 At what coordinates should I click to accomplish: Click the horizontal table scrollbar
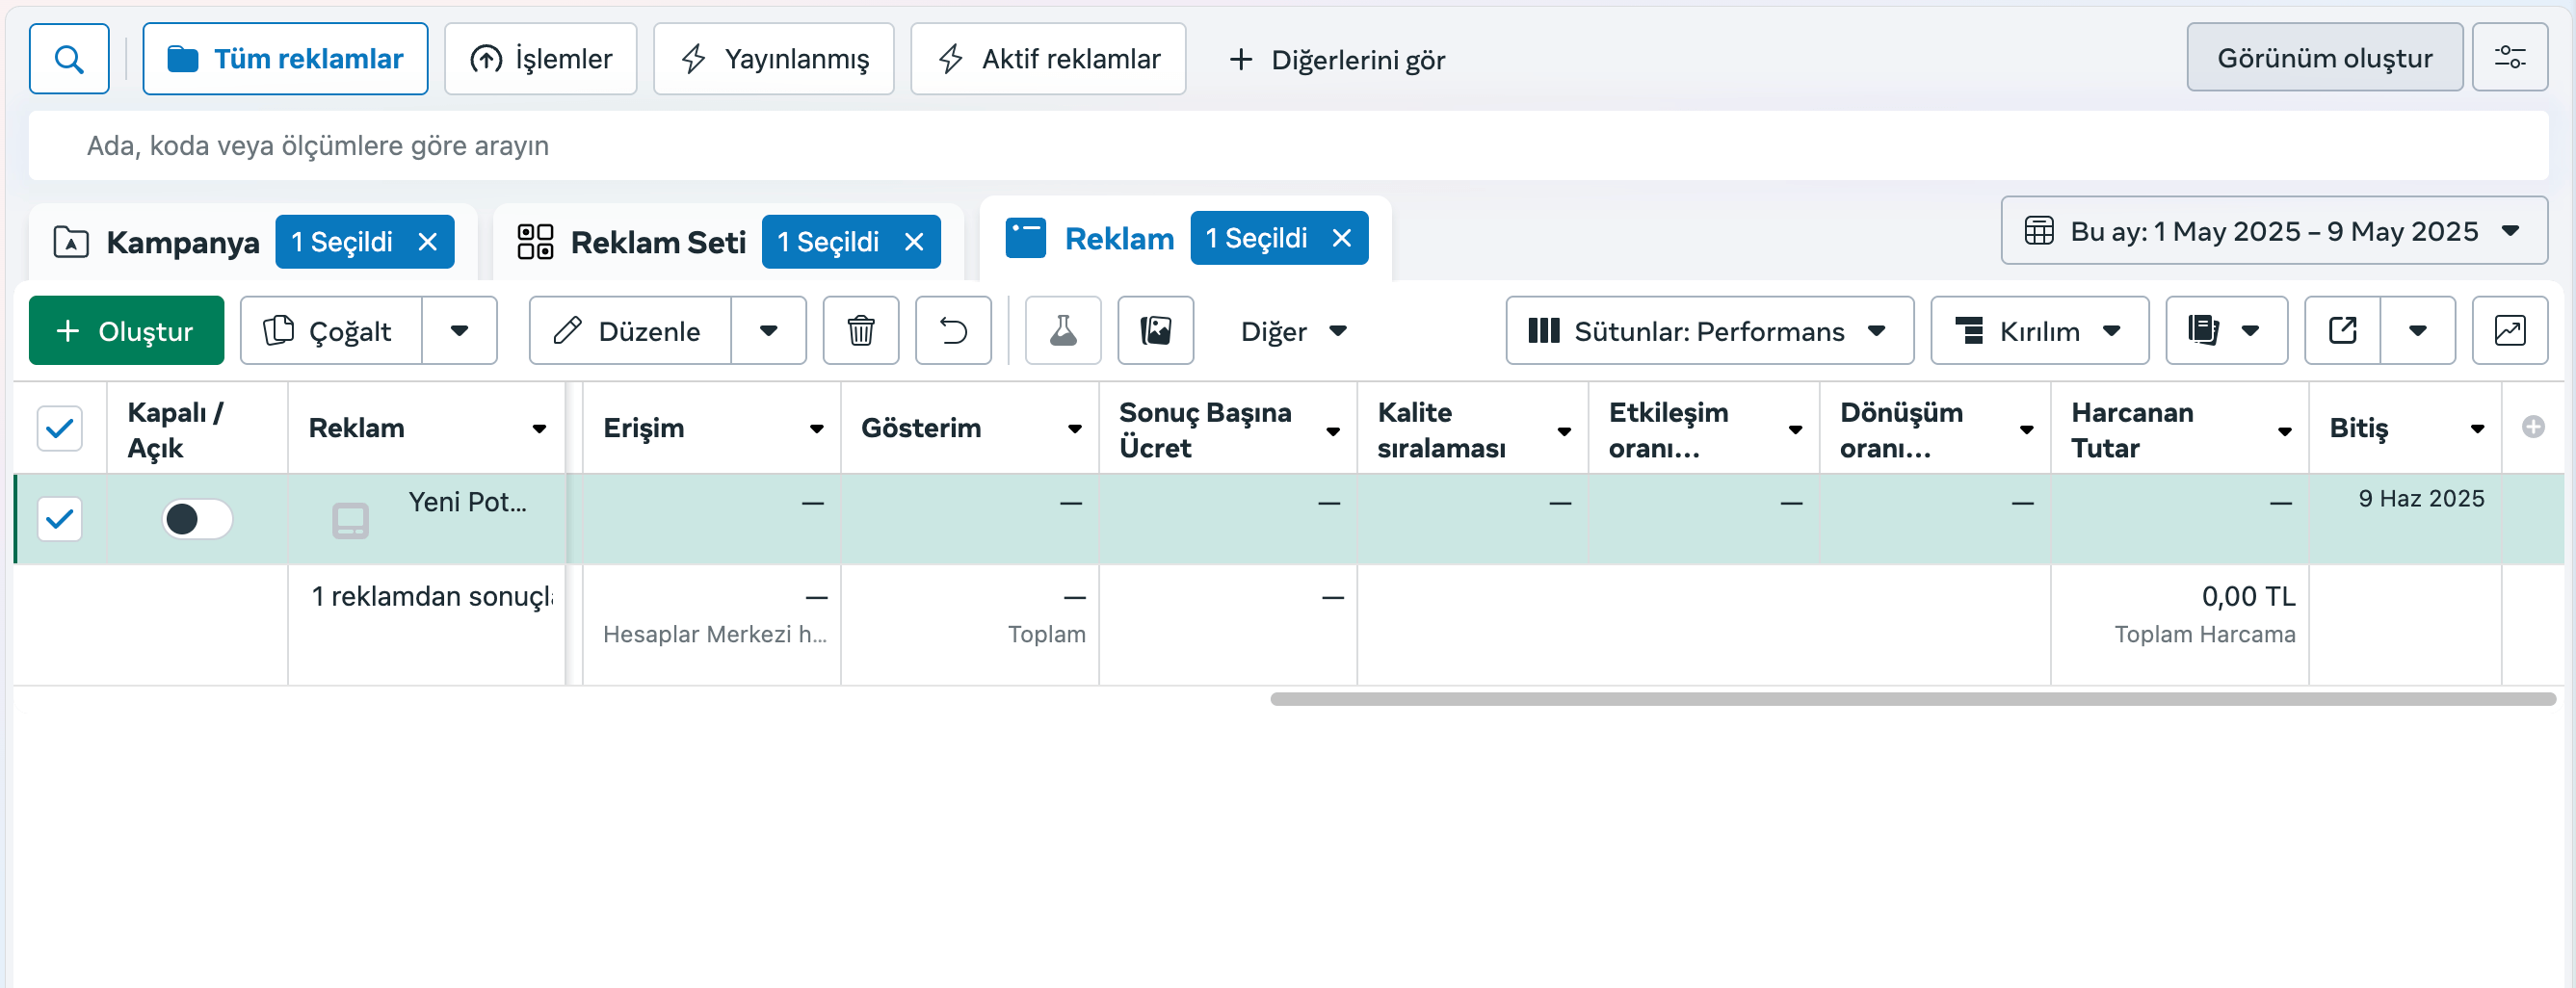[1913, 699]
